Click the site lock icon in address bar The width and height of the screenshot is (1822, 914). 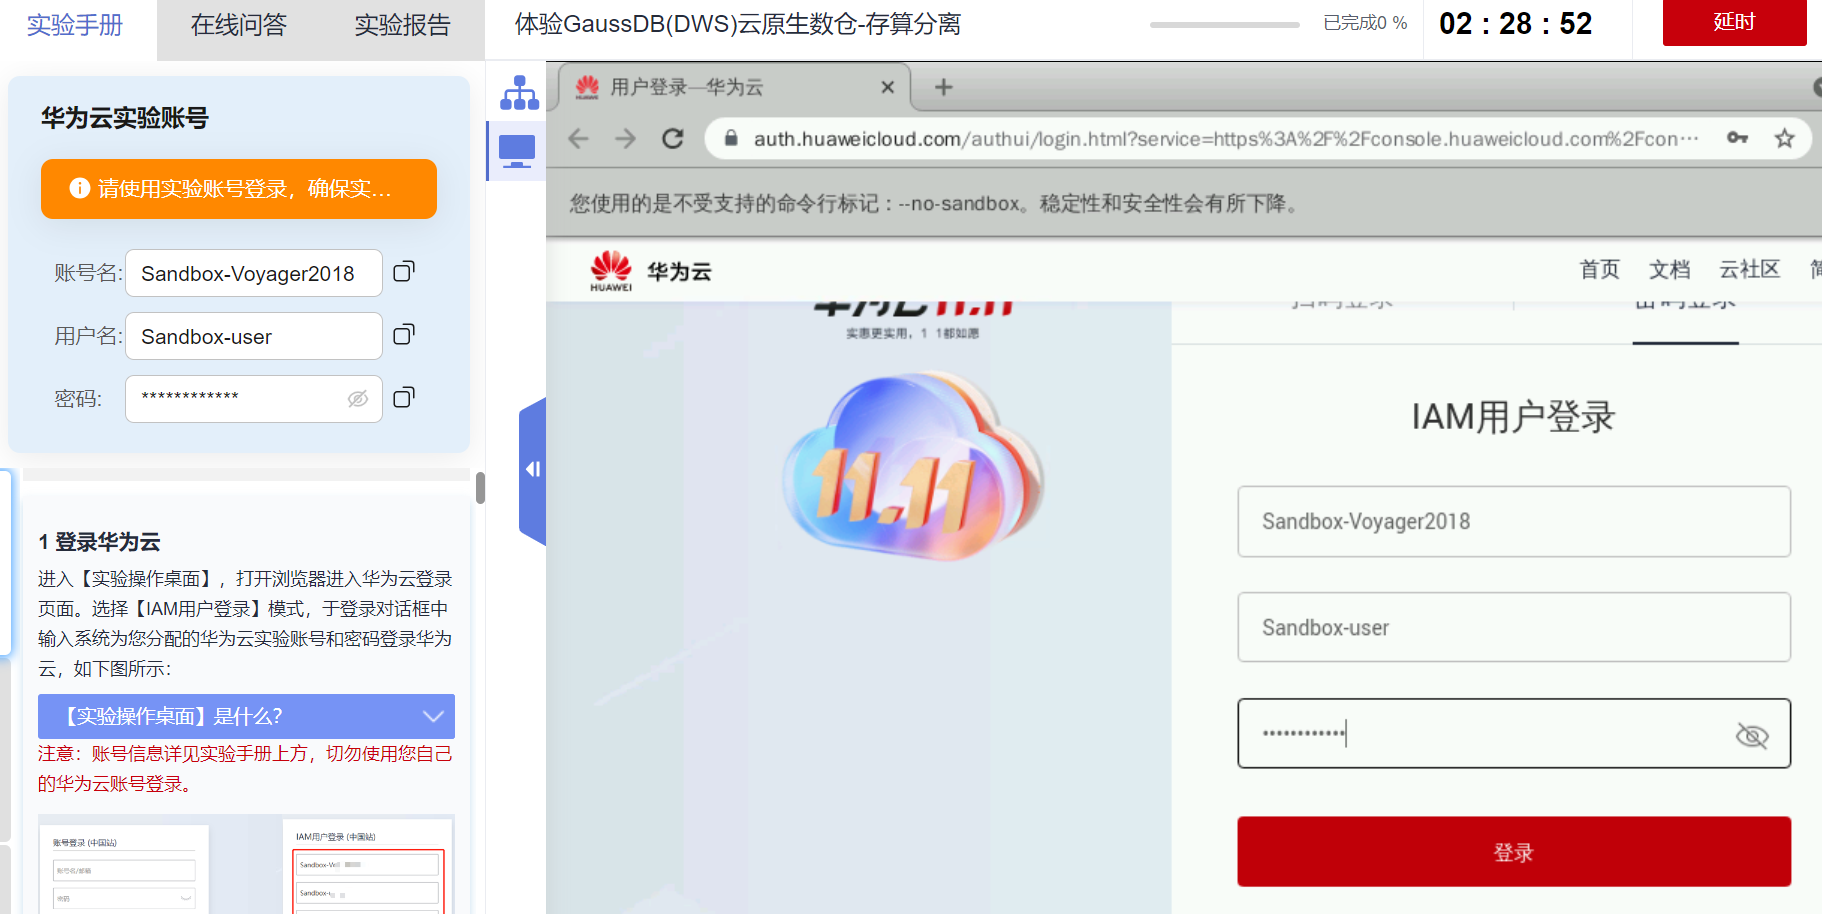point(731,139)
